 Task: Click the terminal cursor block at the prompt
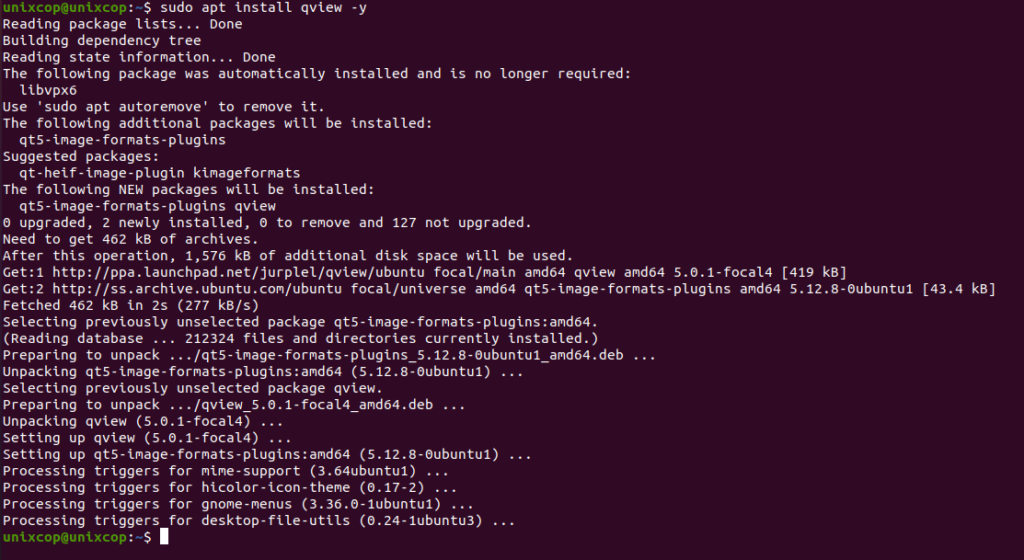coord(164,537)
